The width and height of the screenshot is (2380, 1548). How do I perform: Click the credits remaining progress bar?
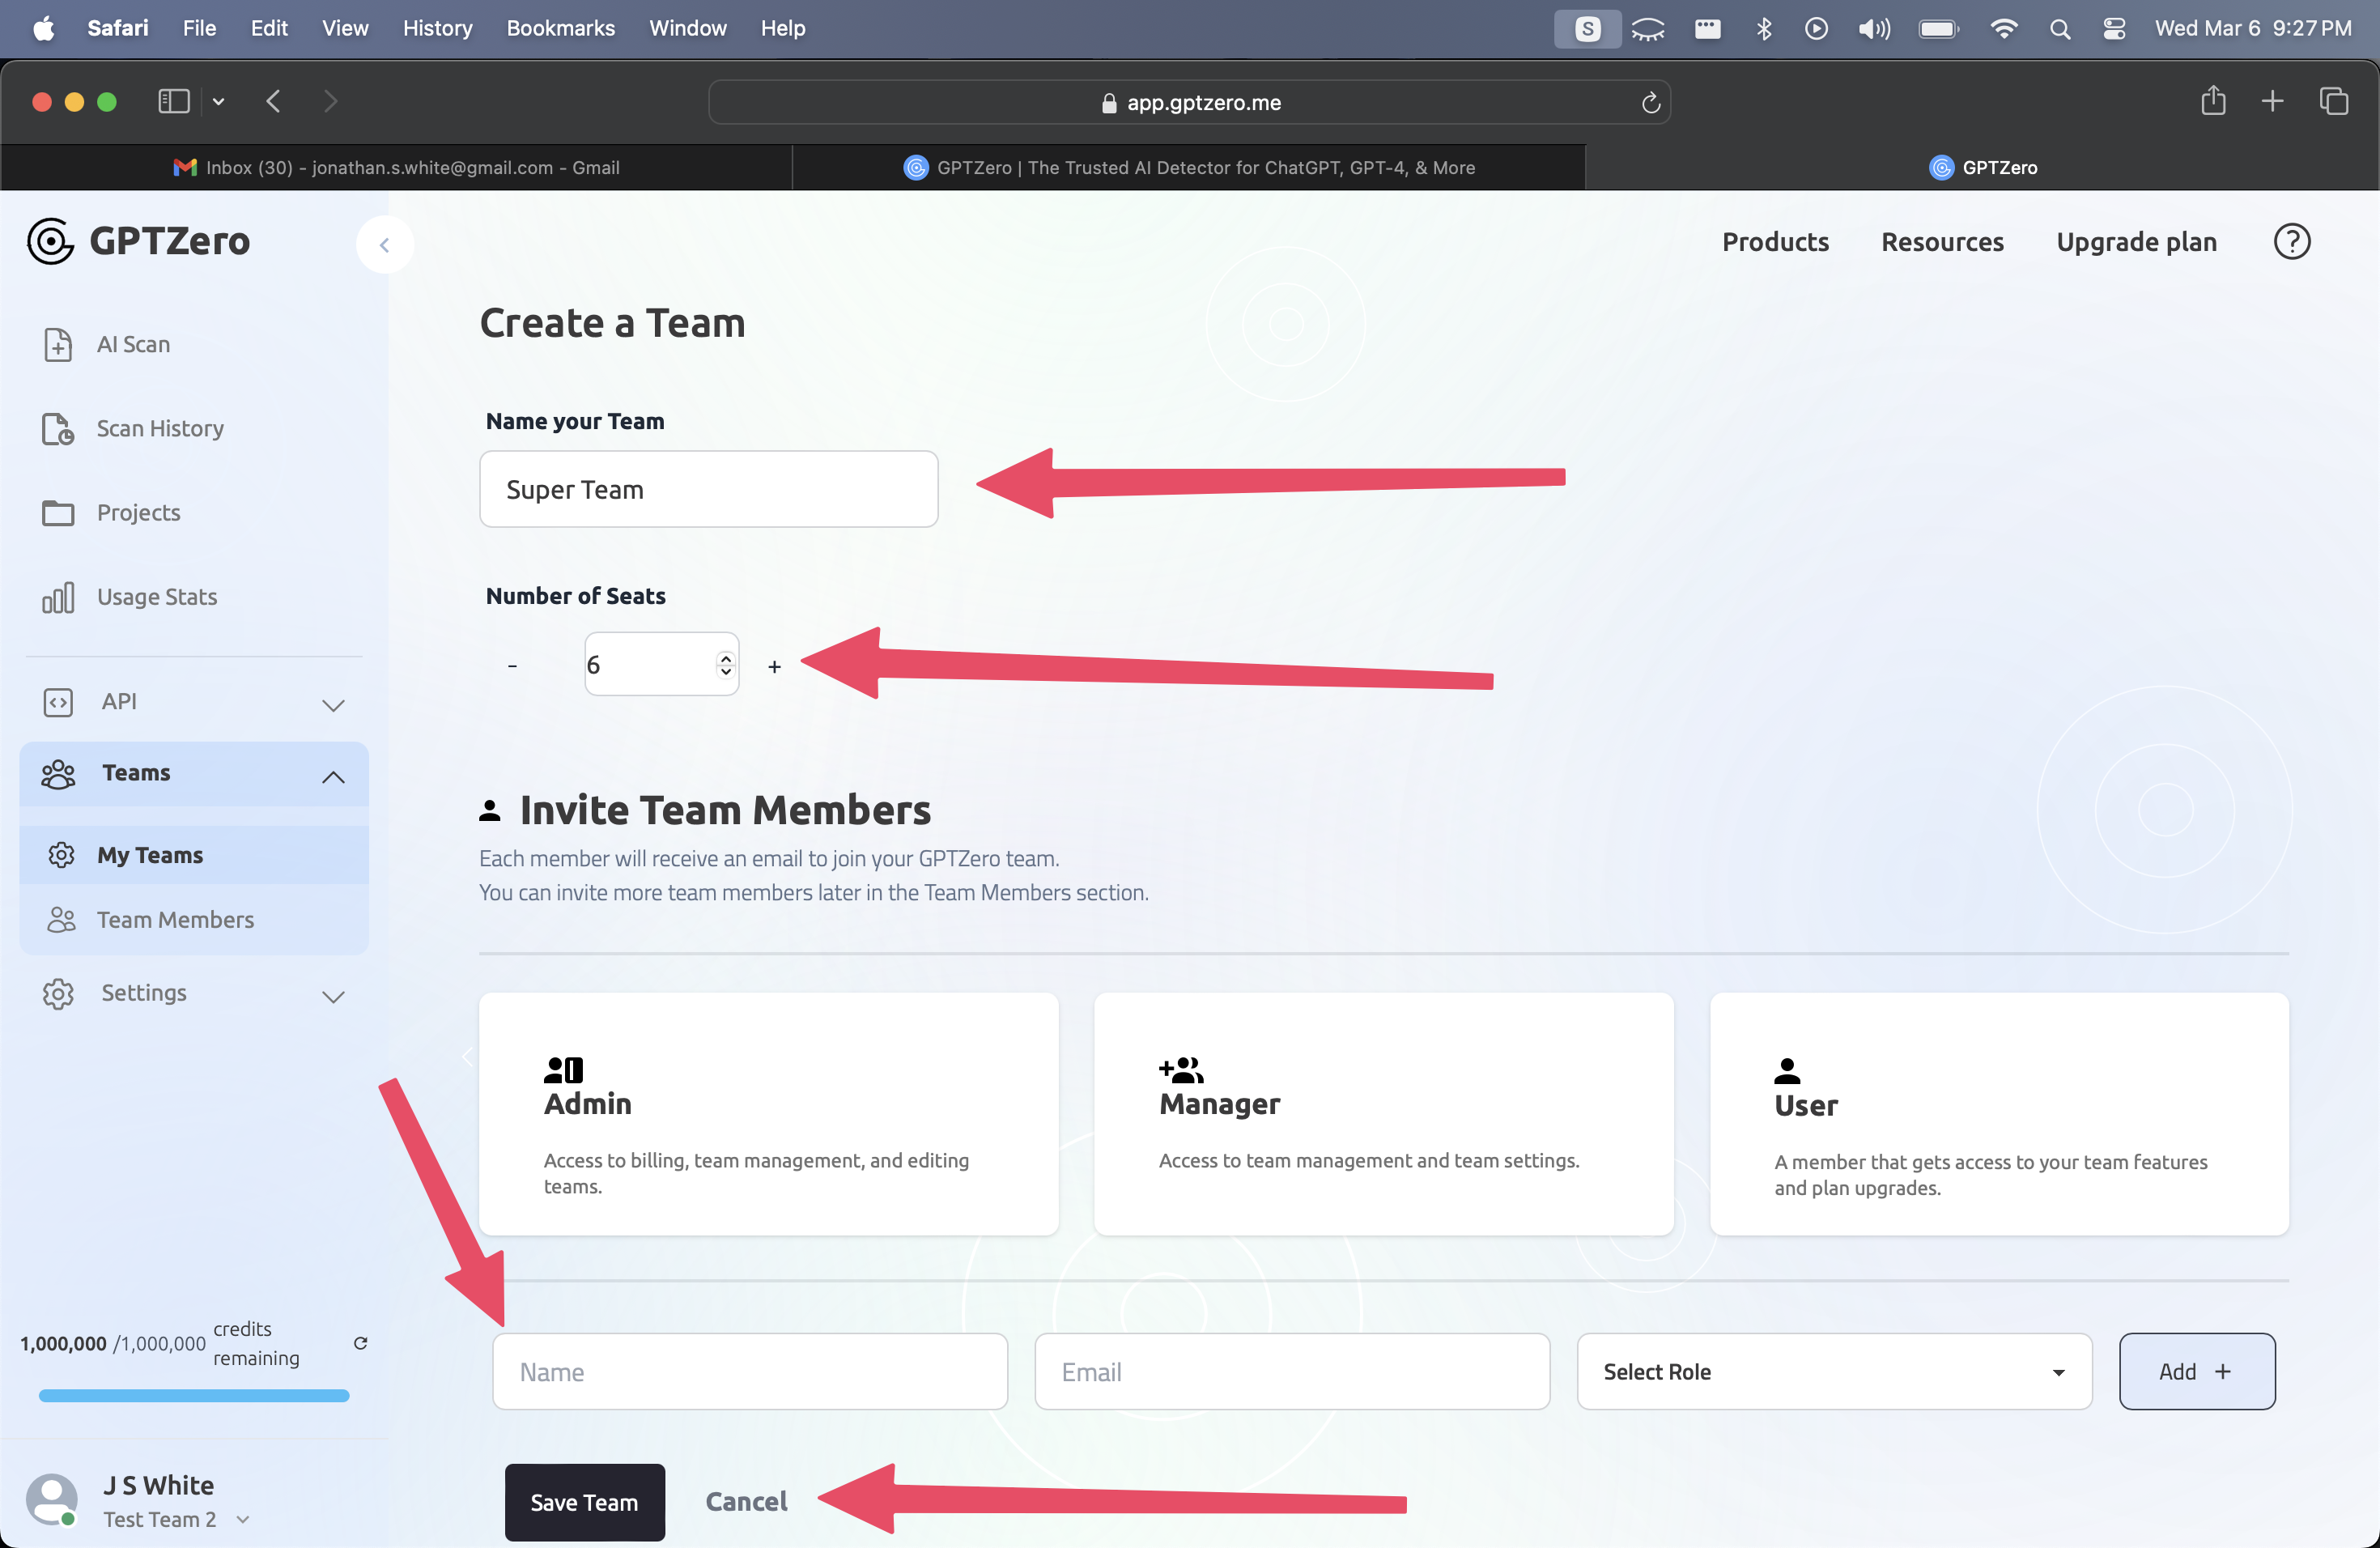[194, 1395]
